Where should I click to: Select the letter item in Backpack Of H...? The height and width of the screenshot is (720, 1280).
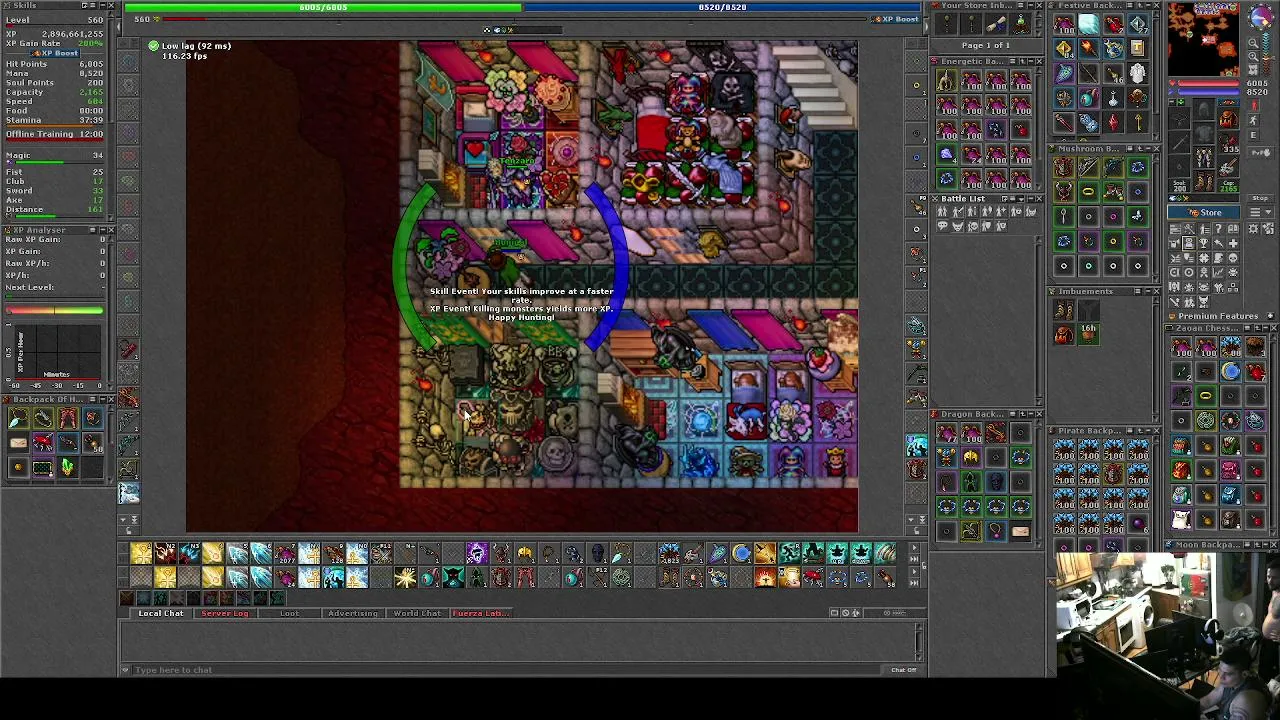(x=18, y=443)
